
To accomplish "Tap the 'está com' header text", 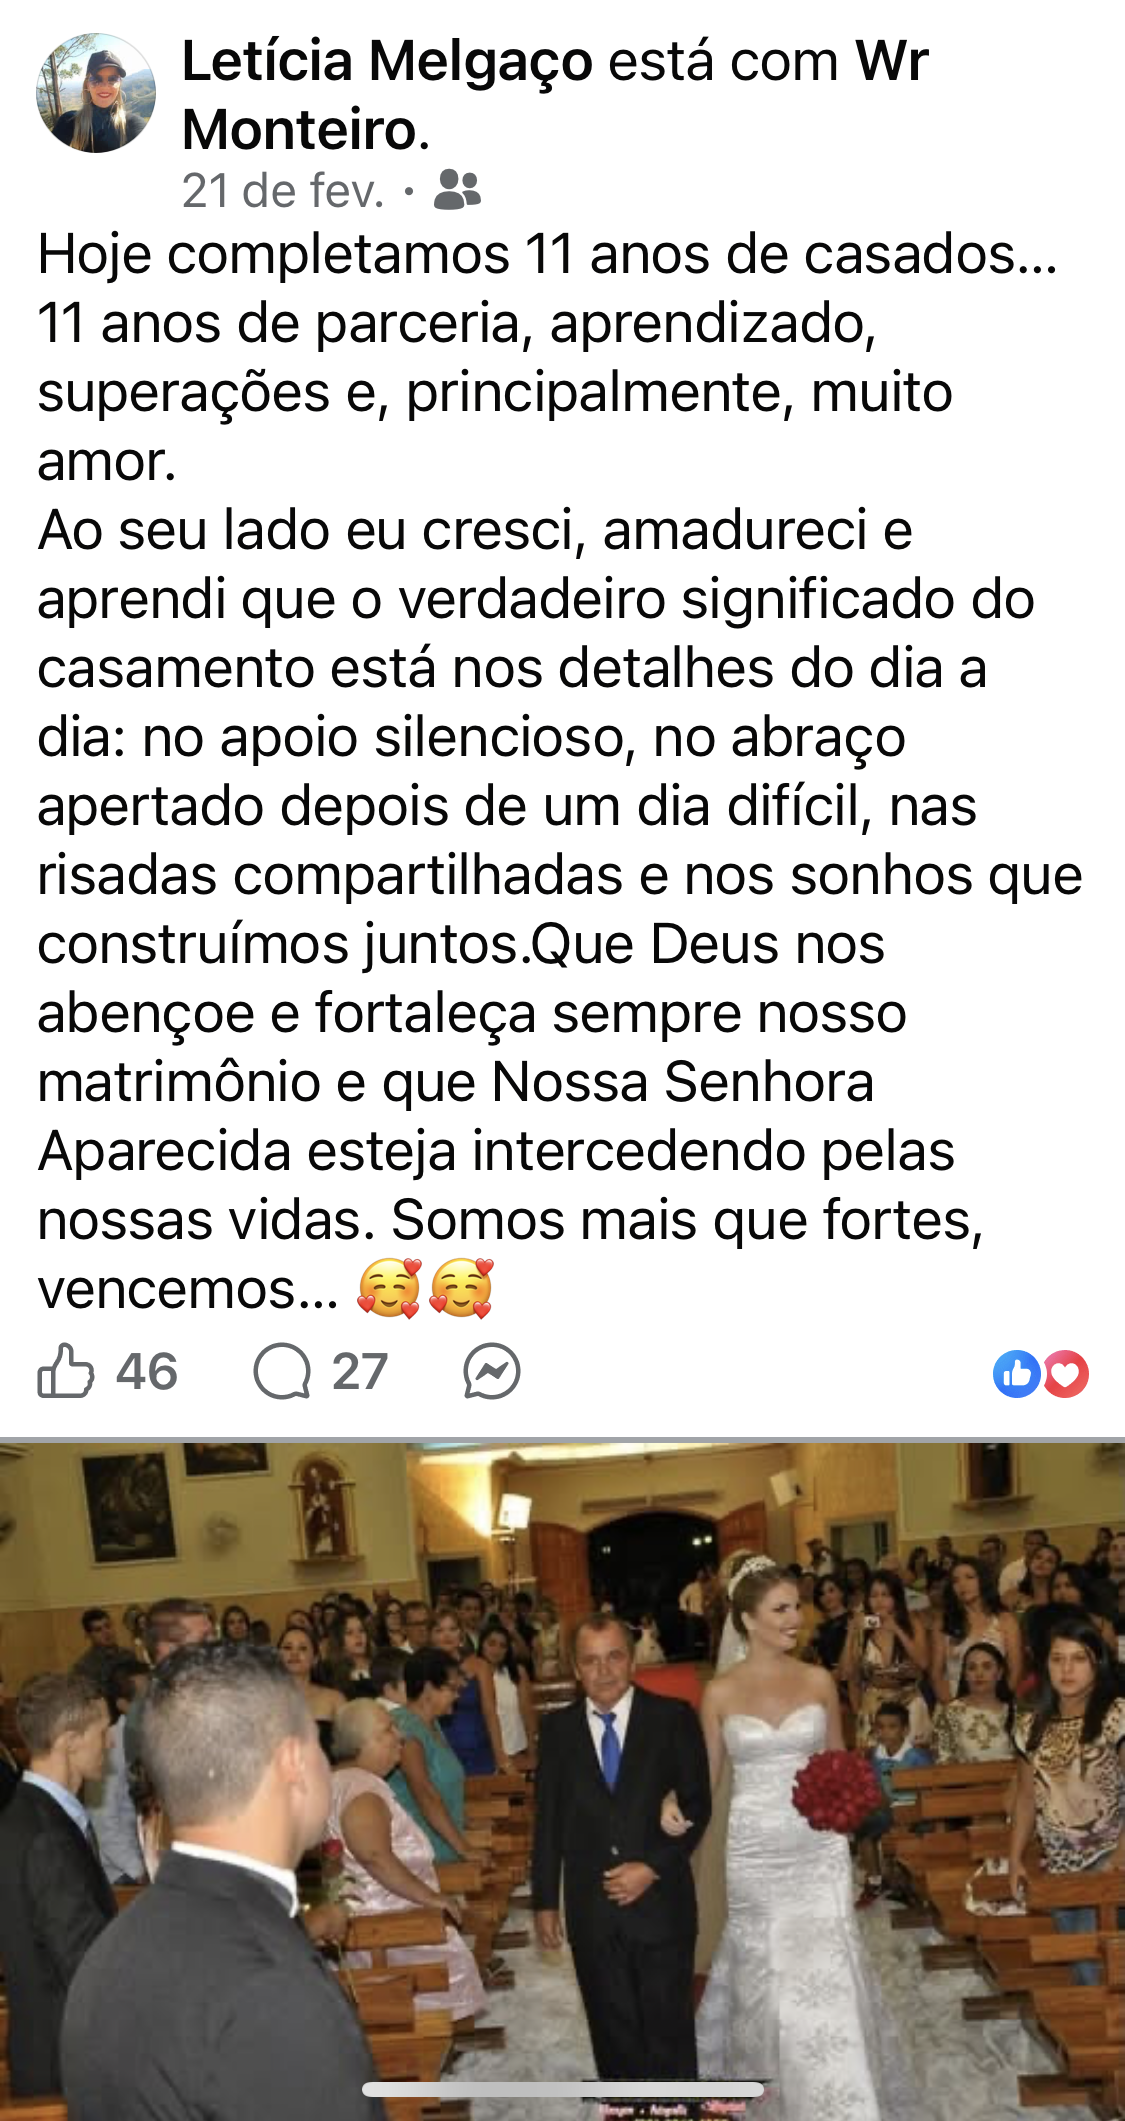I will (724, 61).
